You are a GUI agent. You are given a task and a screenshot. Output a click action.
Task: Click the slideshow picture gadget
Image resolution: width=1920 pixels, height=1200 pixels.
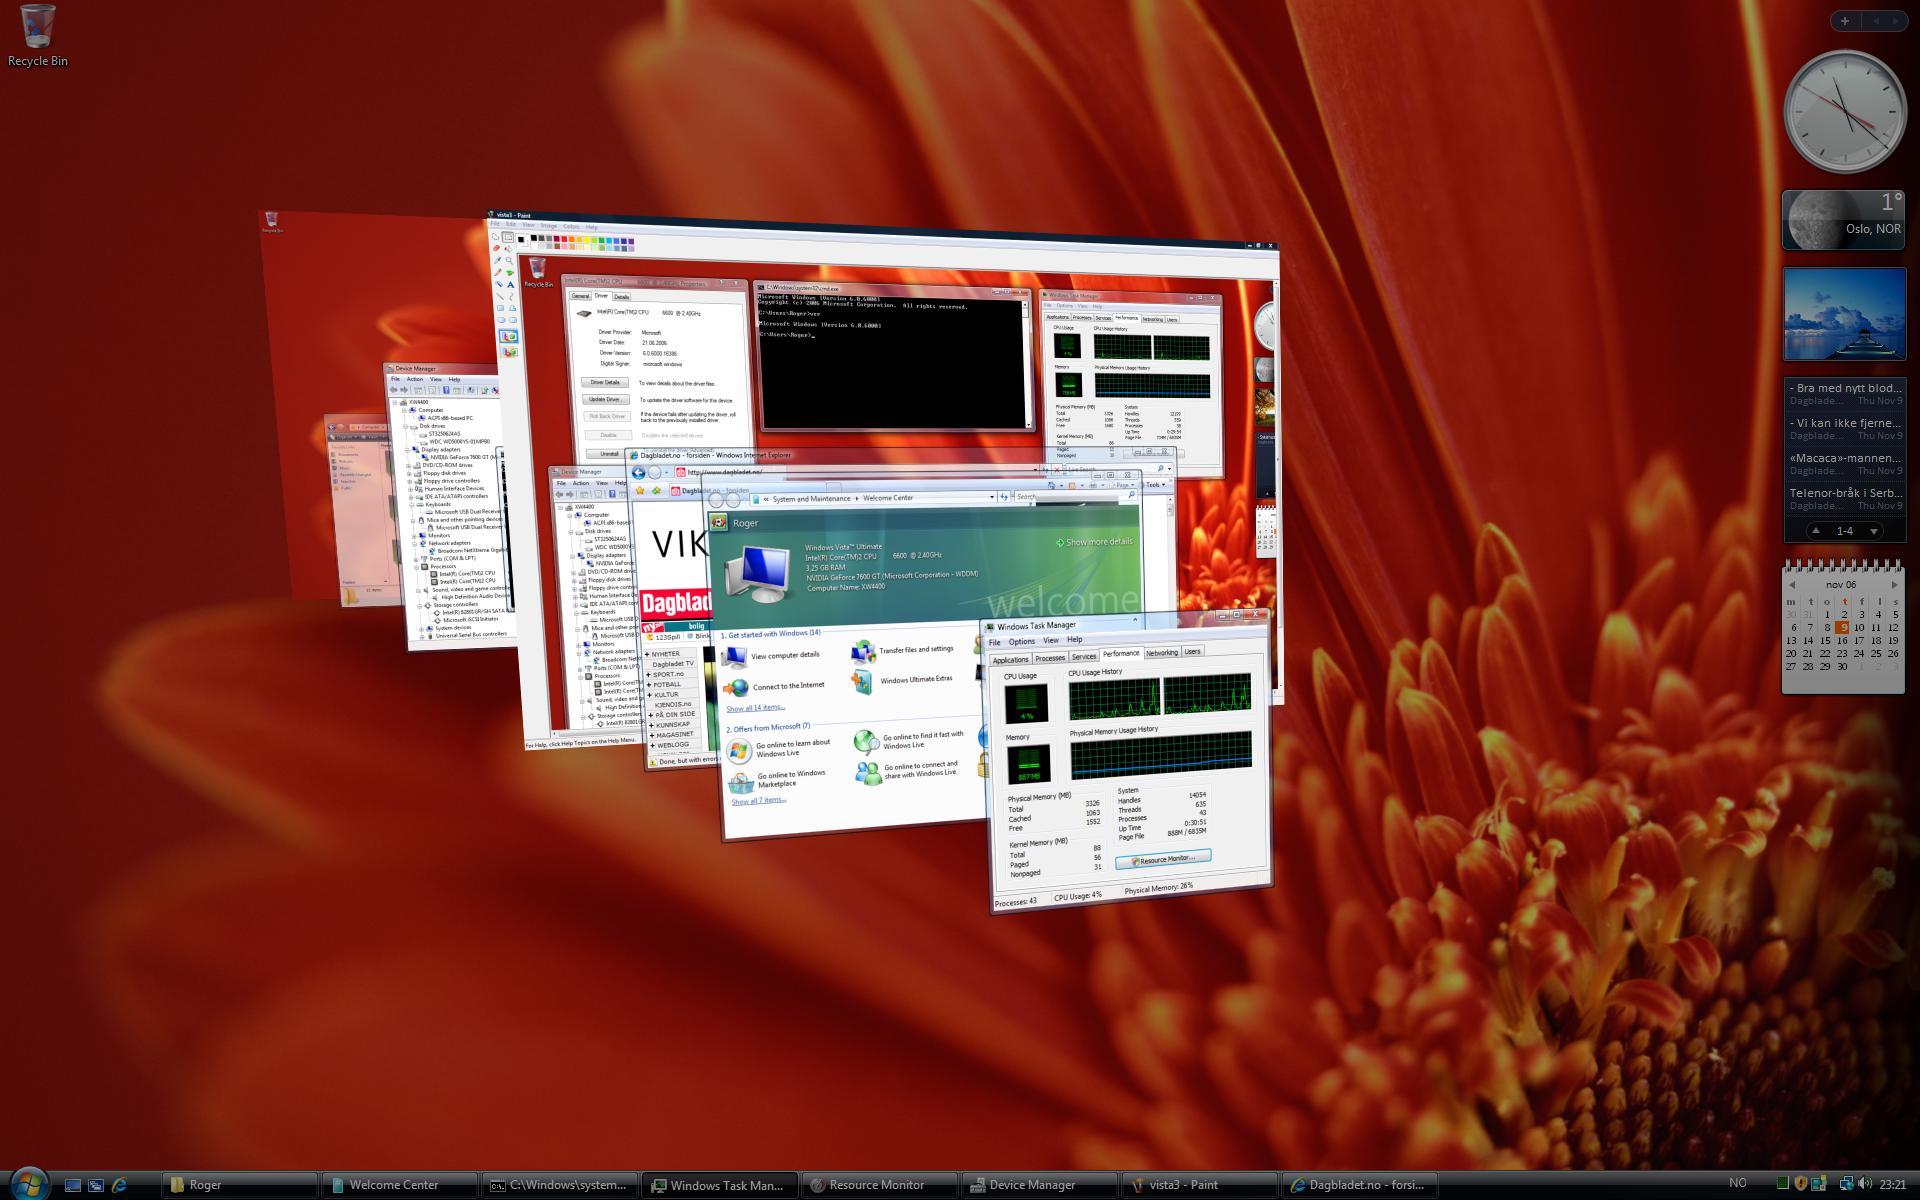1845,313
